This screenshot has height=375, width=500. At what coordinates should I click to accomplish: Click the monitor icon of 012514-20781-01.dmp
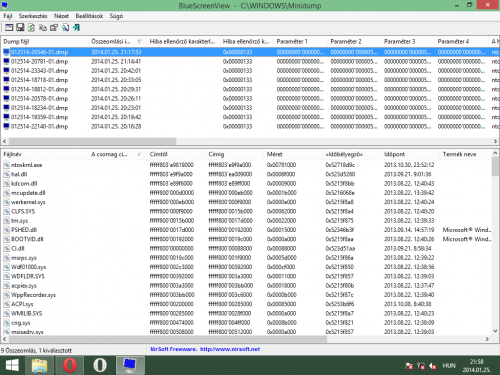[x=6, y=61]
